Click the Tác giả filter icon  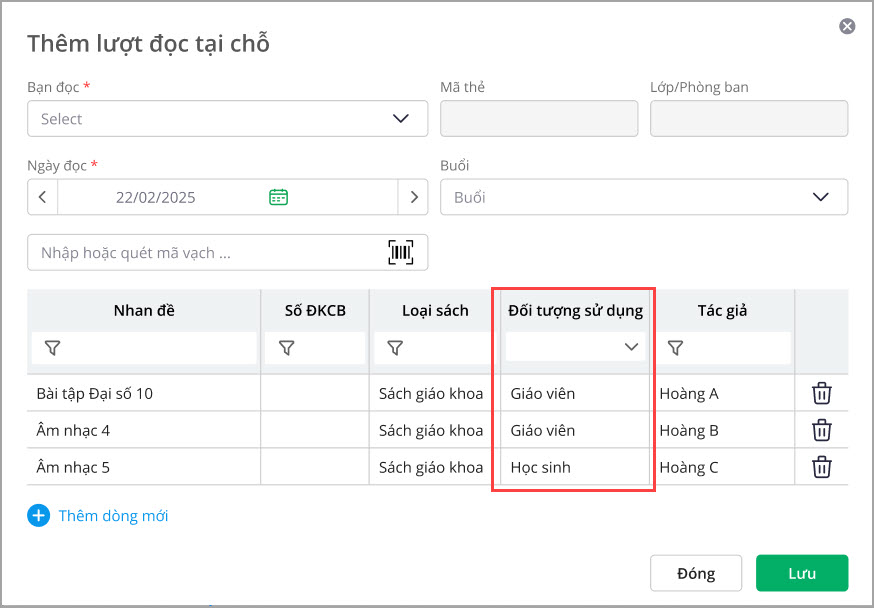point(676,348)
